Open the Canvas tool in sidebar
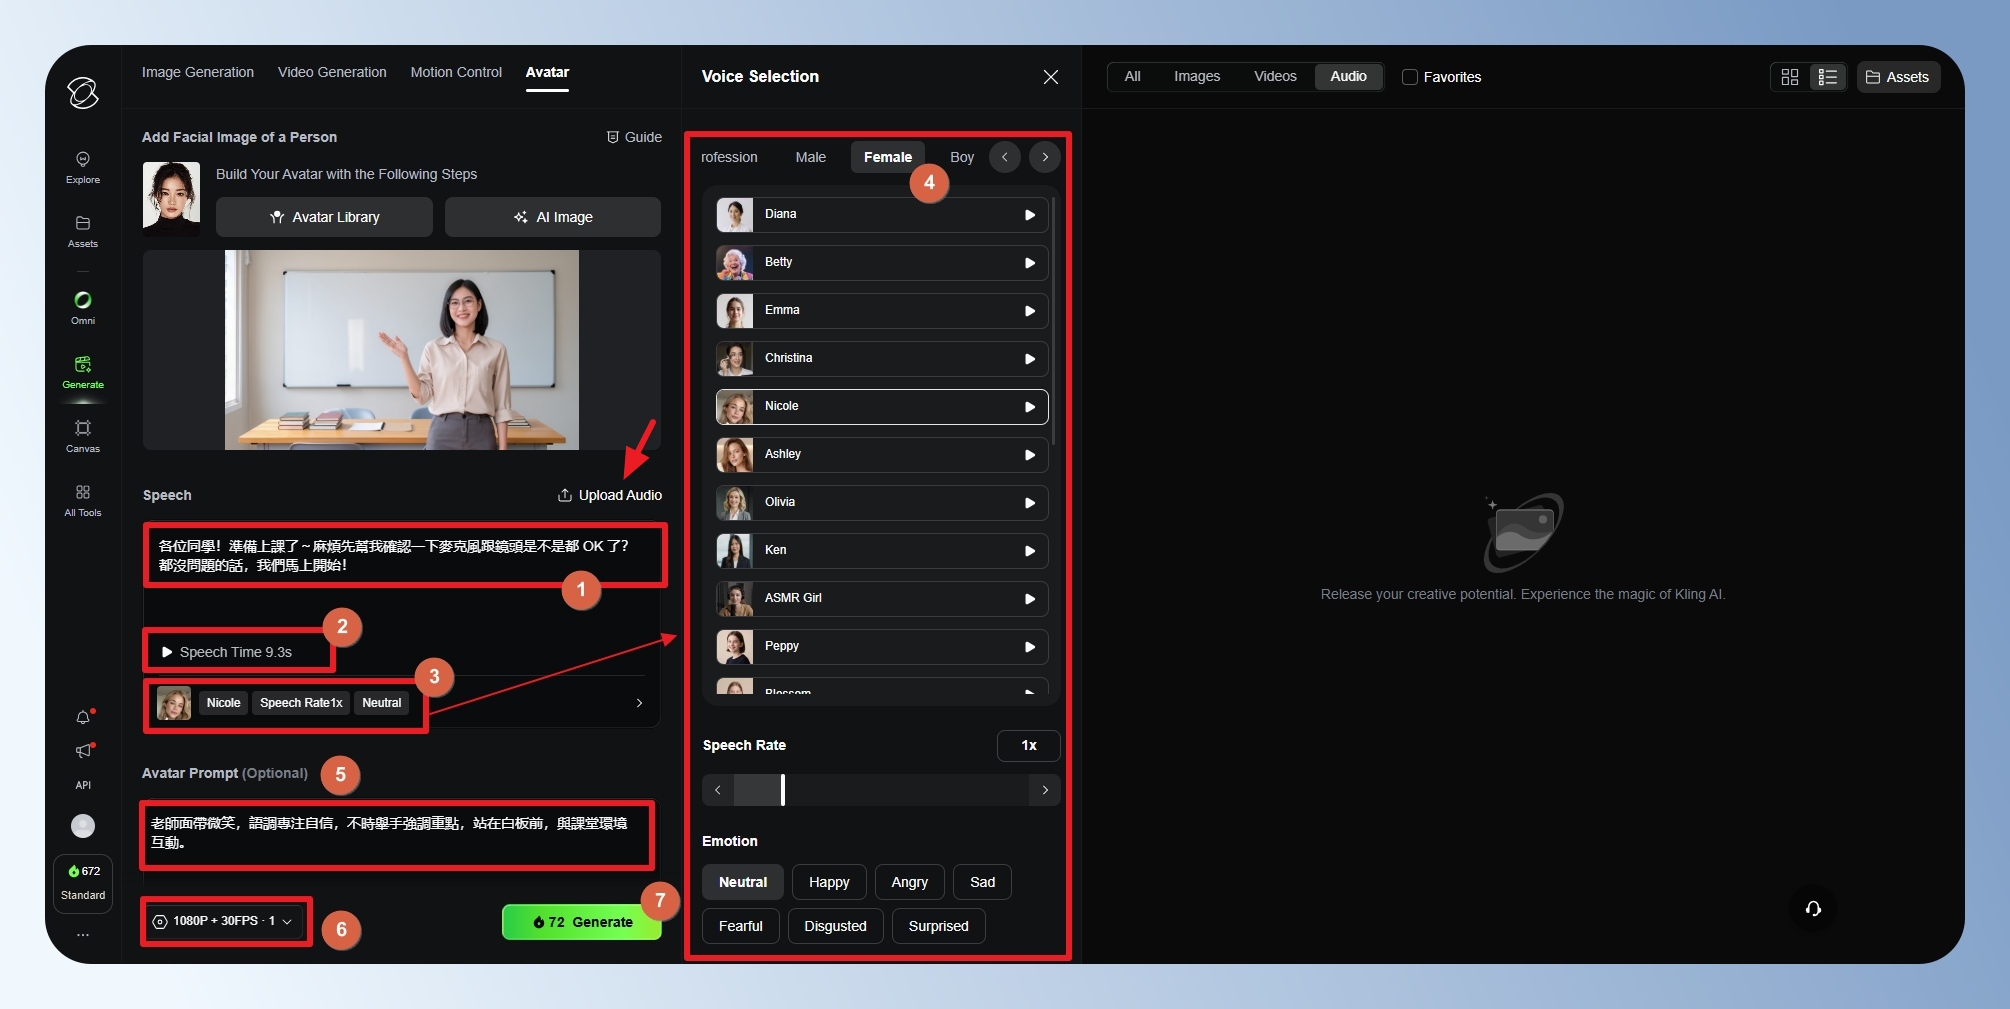 (83, 435)
